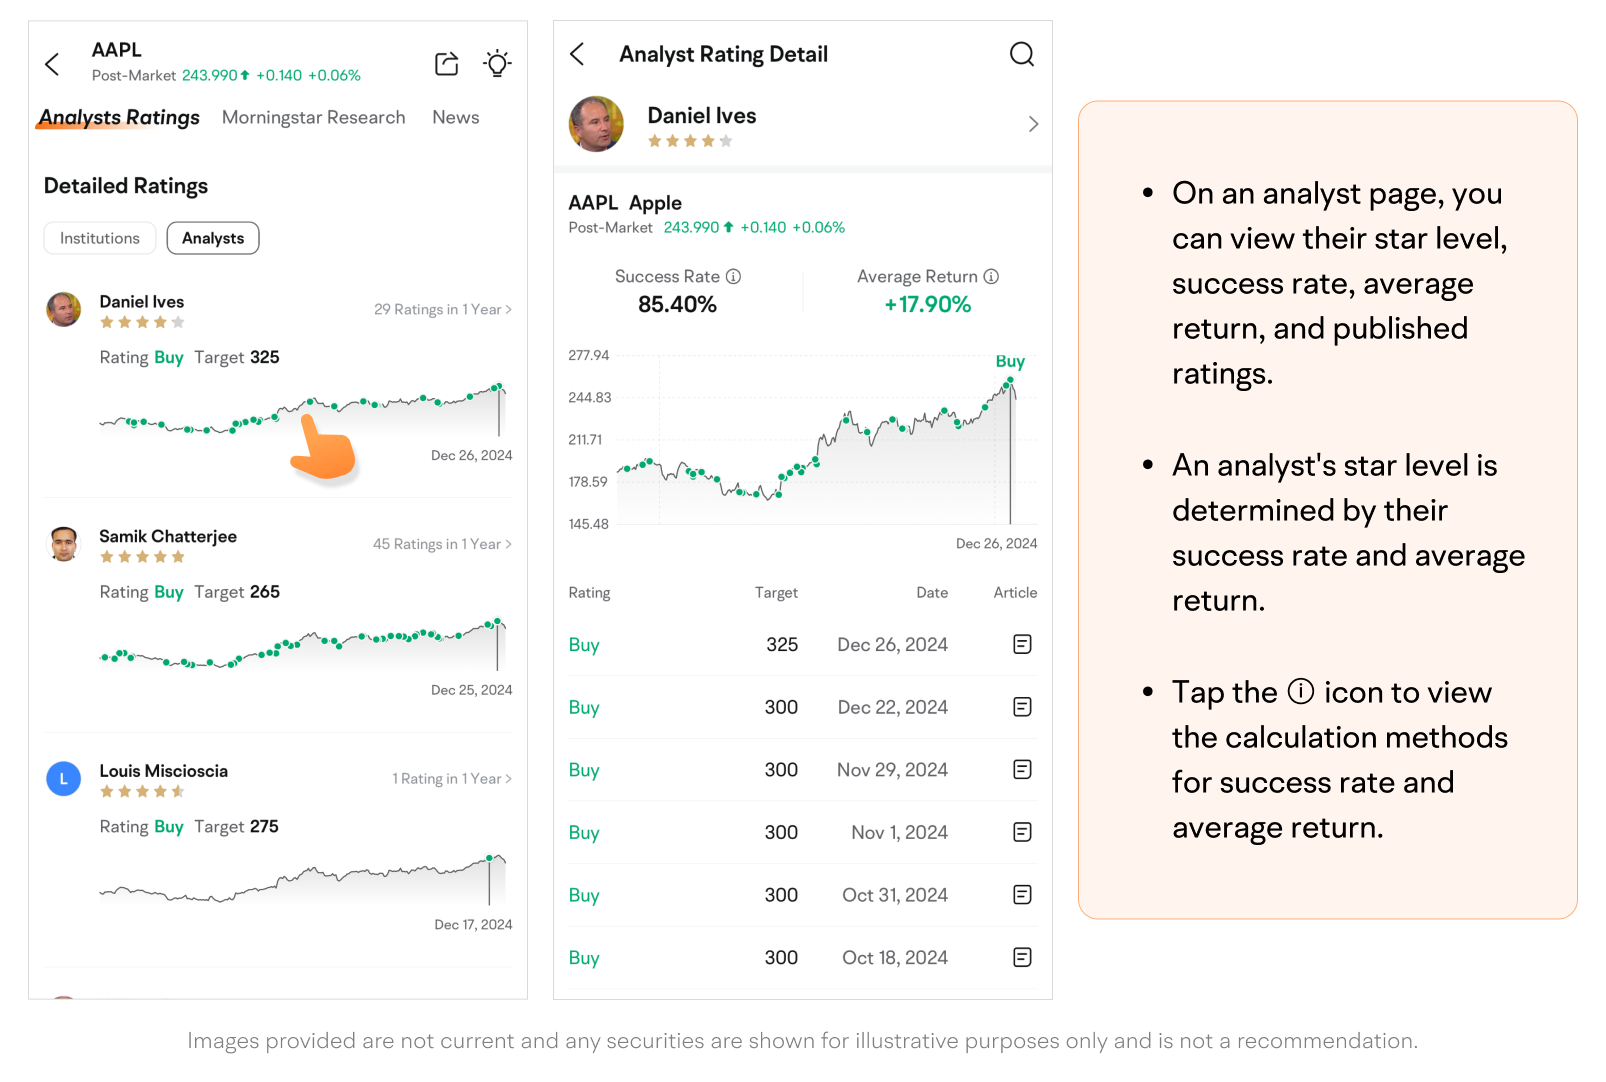Tap Samik Chatterjee's avatar photo
The height and width of the screenshot is (1082, 1606).
pyautogui.click(x=64, y=545)
